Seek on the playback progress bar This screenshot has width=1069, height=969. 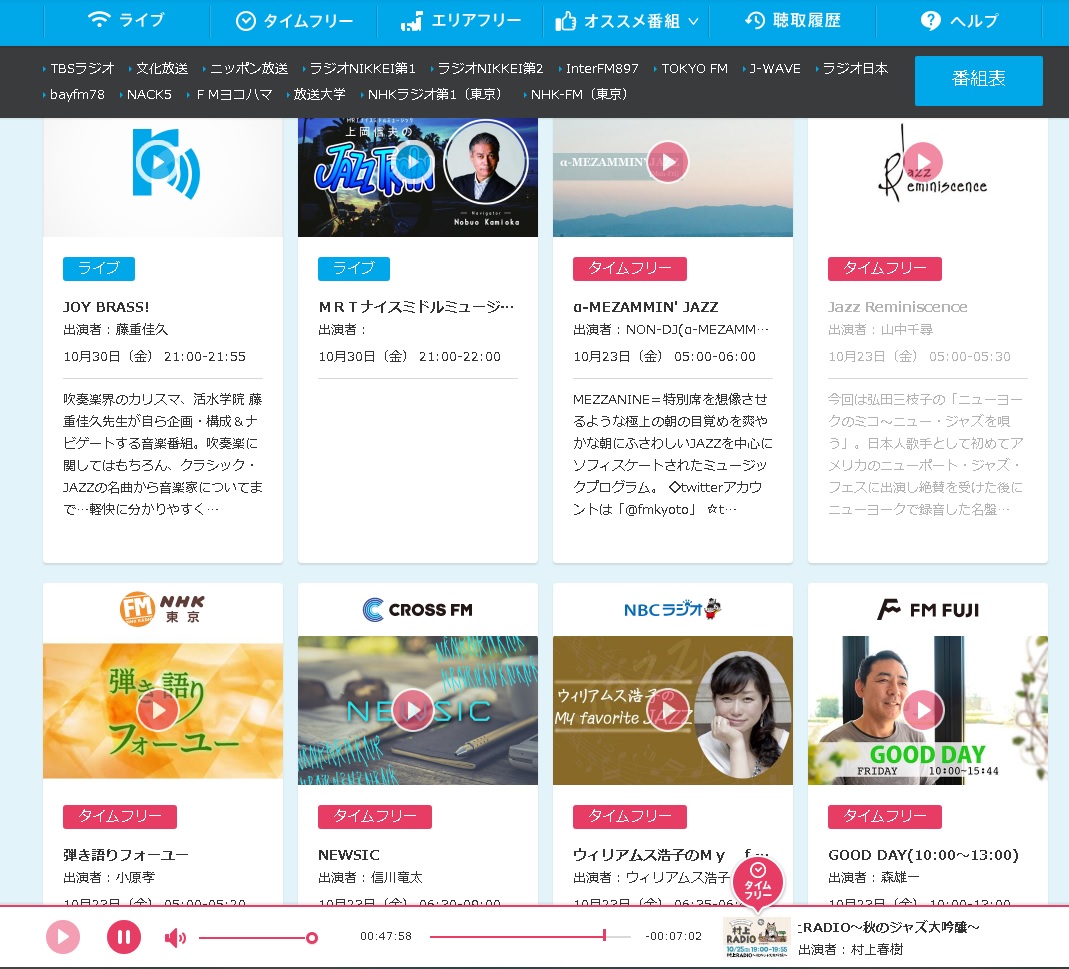pyautogui.click(x=530, y=937)
